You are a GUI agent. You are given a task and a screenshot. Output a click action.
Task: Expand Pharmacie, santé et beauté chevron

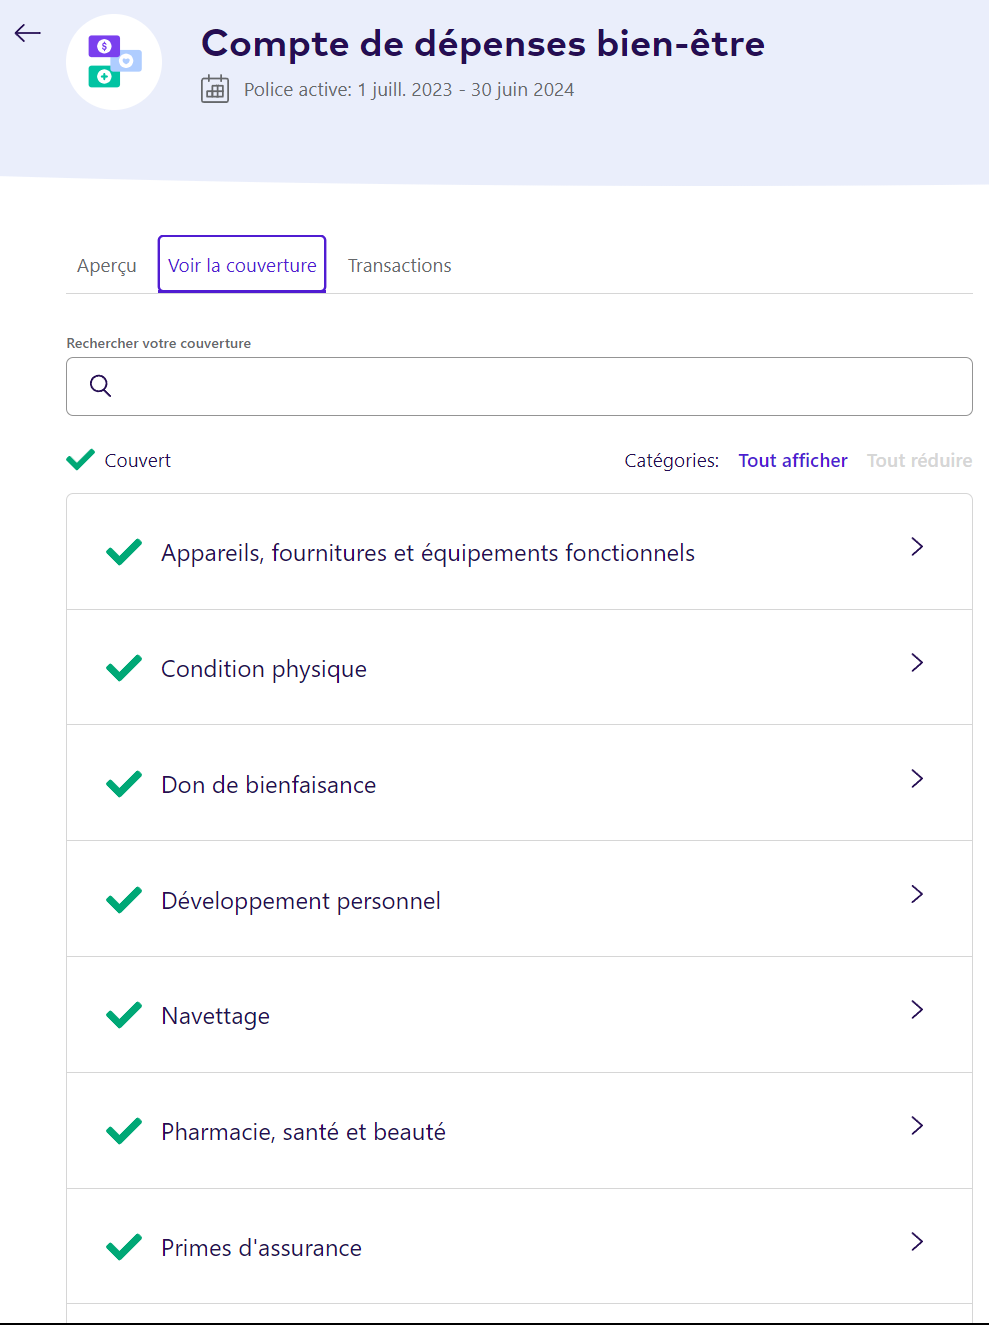coord(916,1126)
